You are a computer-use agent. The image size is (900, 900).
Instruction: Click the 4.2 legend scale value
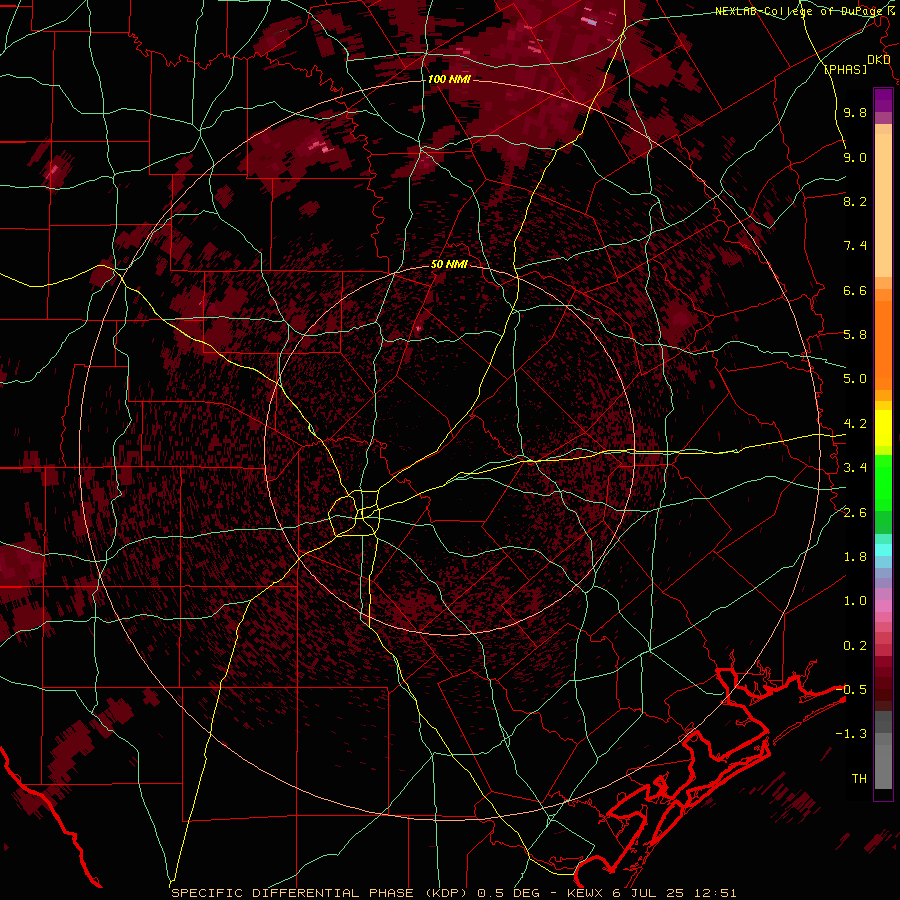click(855, 424)
